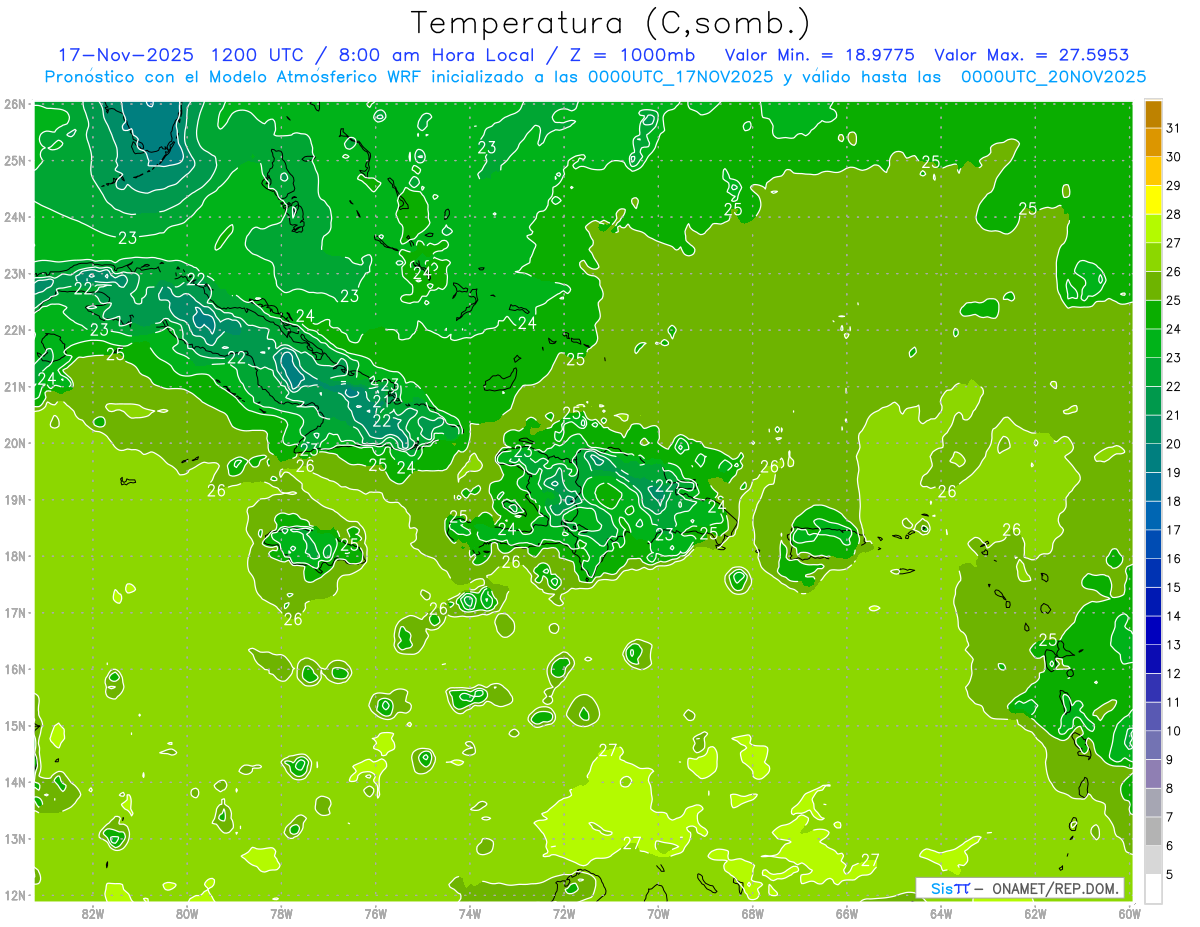Pick the blue legend band between 15 and 16
This screenshot has width=1200, height=927.
pyautogui.click(x=1153, y=573)
